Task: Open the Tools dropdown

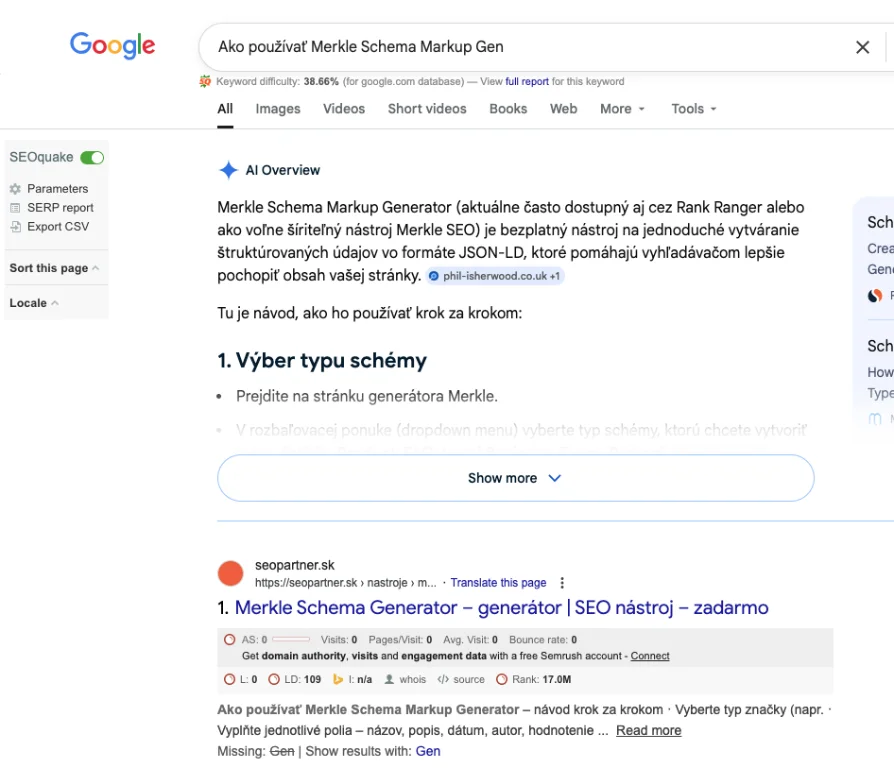Action: coord(694,109)
